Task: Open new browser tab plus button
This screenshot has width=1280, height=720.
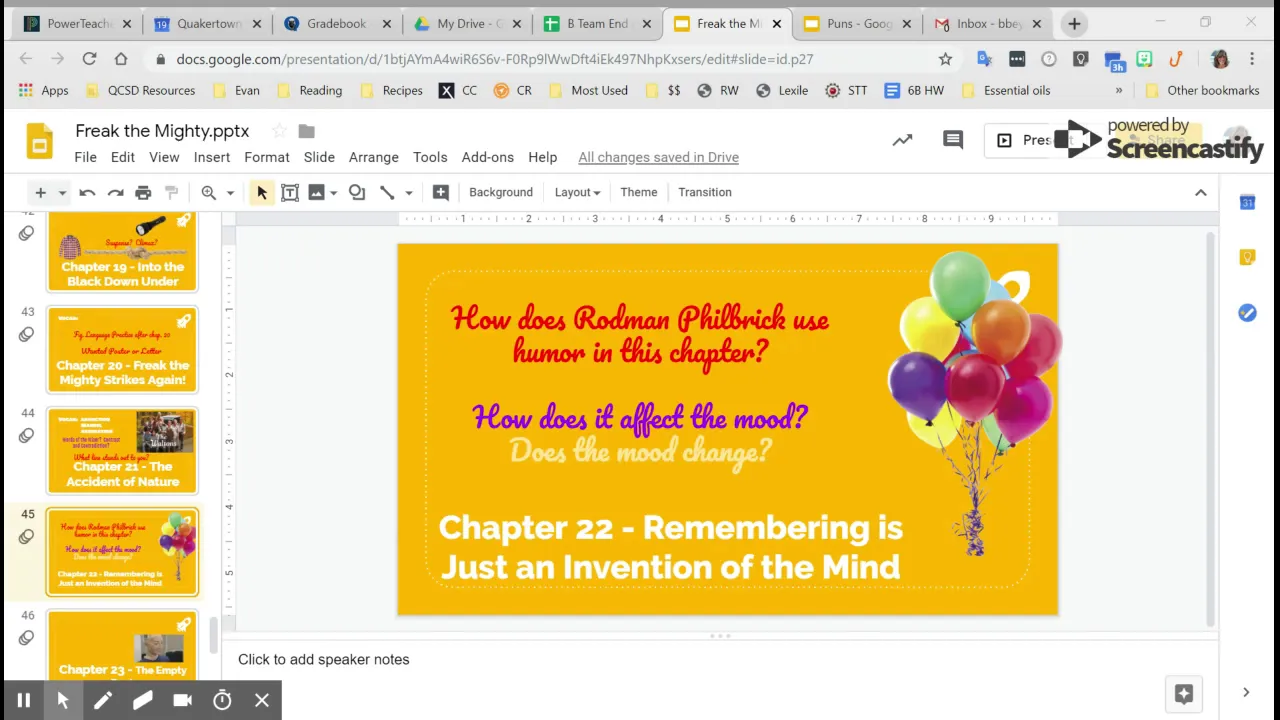Action: [1074, 23]
